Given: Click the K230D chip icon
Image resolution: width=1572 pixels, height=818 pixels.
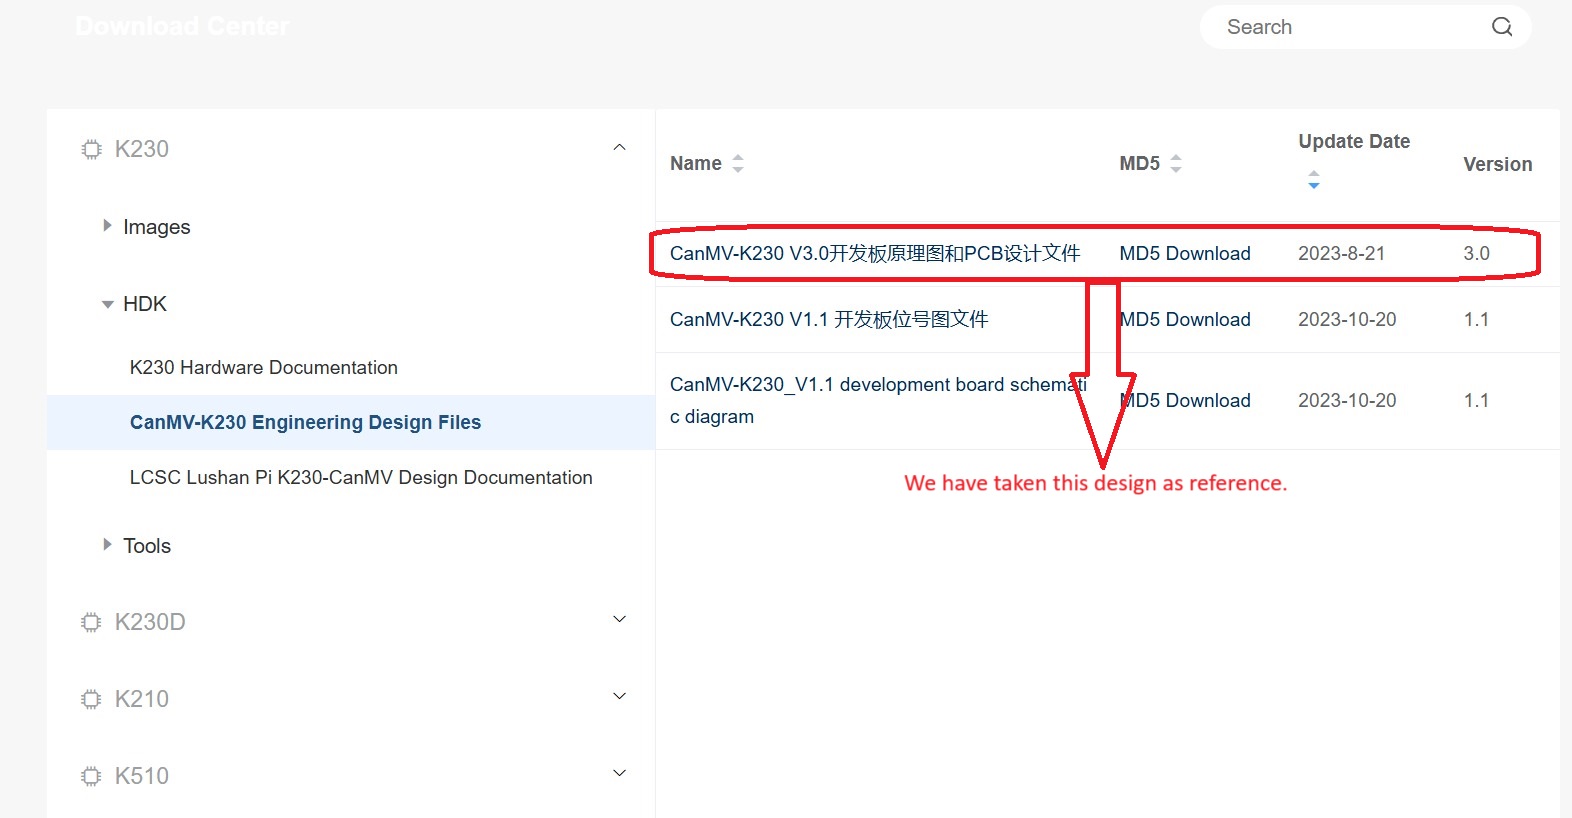Looking at the screenshot, I should 91,622.
